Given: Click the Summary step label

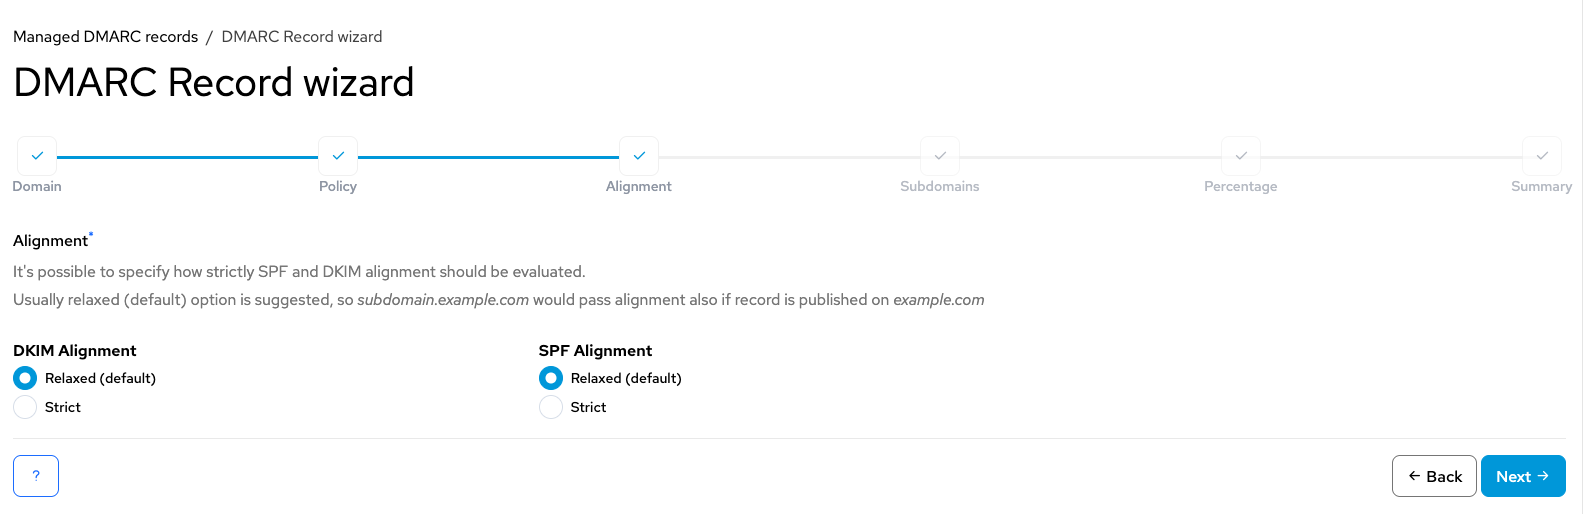Looking at the screenshot, I should click(1542, 186).
